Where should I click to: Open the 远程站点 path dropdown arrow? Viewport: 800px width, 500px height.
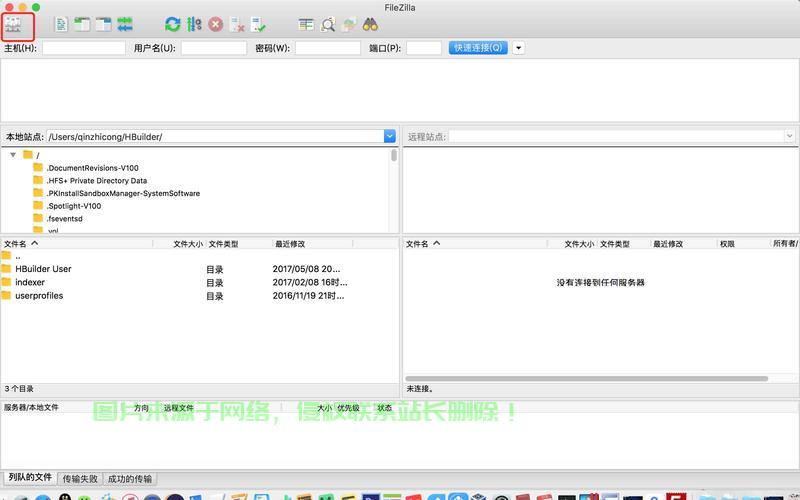pyautogui.click(x=789, y=136)
